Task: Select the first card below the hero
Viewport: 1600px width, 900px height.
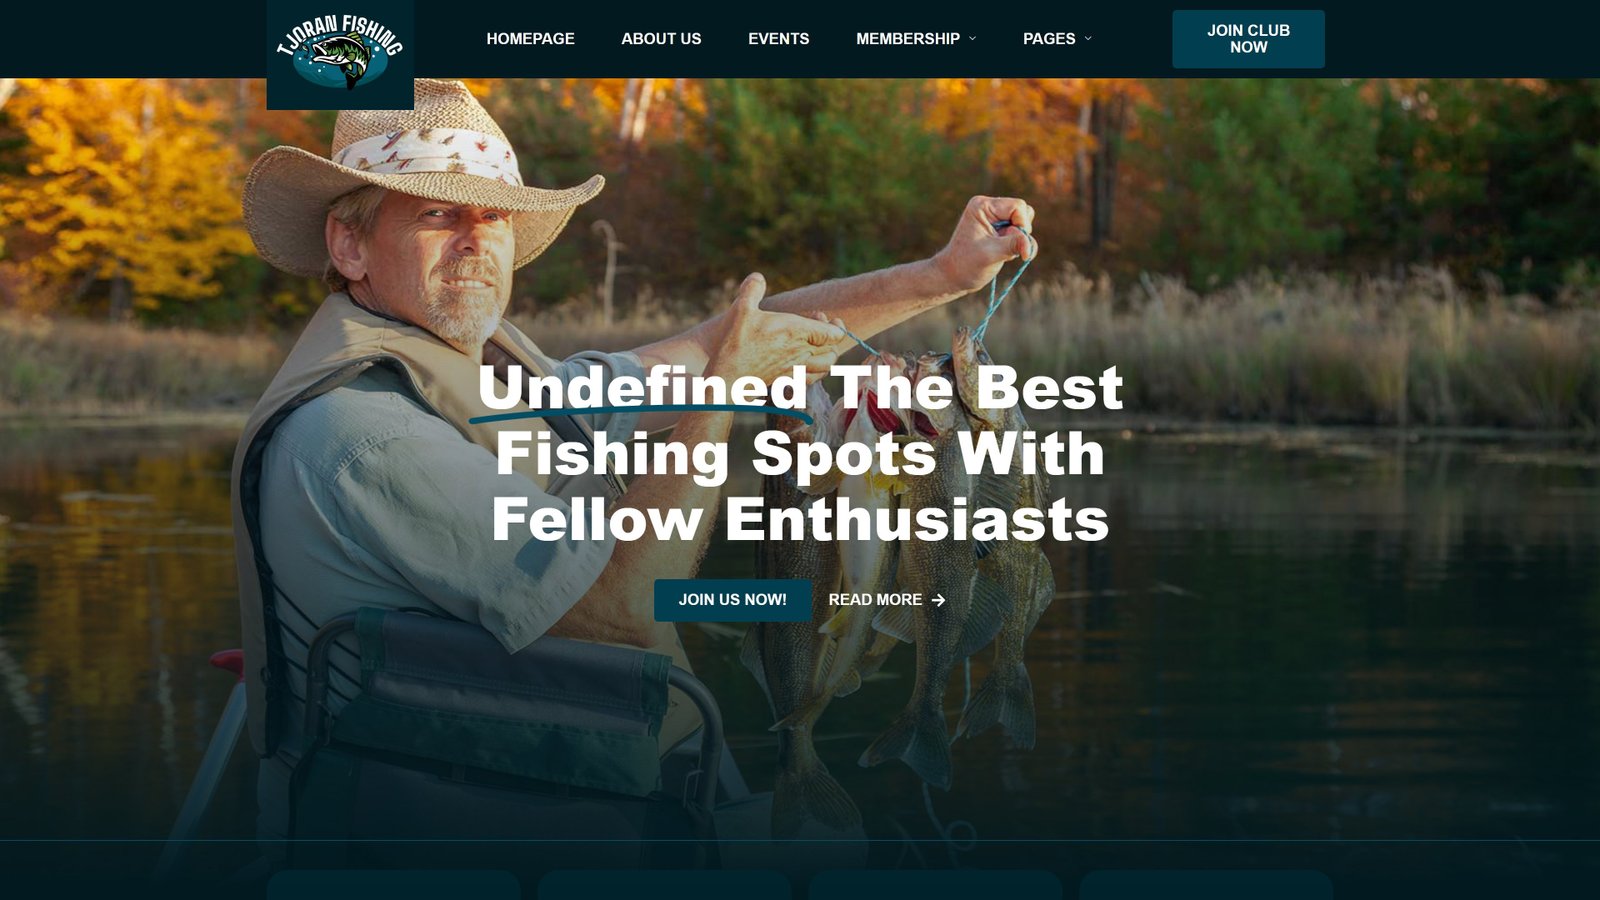Action: tap(394, 885)
